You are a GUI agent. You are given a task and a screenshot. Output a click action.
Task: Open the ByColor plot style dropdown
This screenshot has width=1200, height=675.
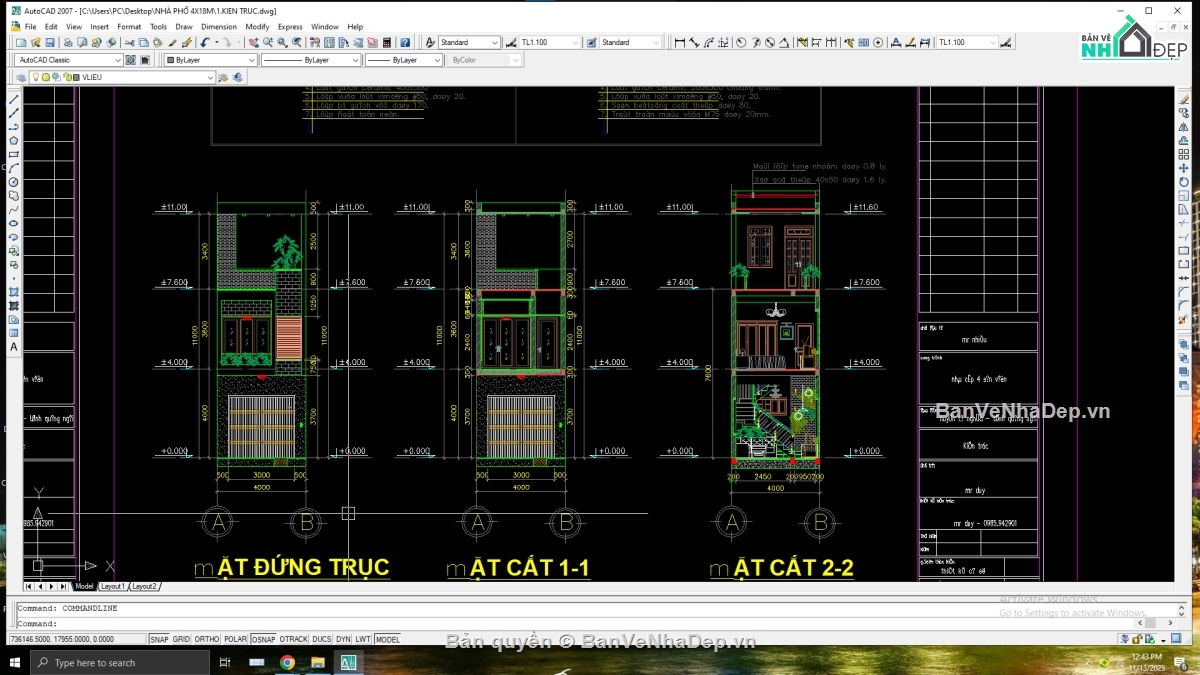point(485,59)
